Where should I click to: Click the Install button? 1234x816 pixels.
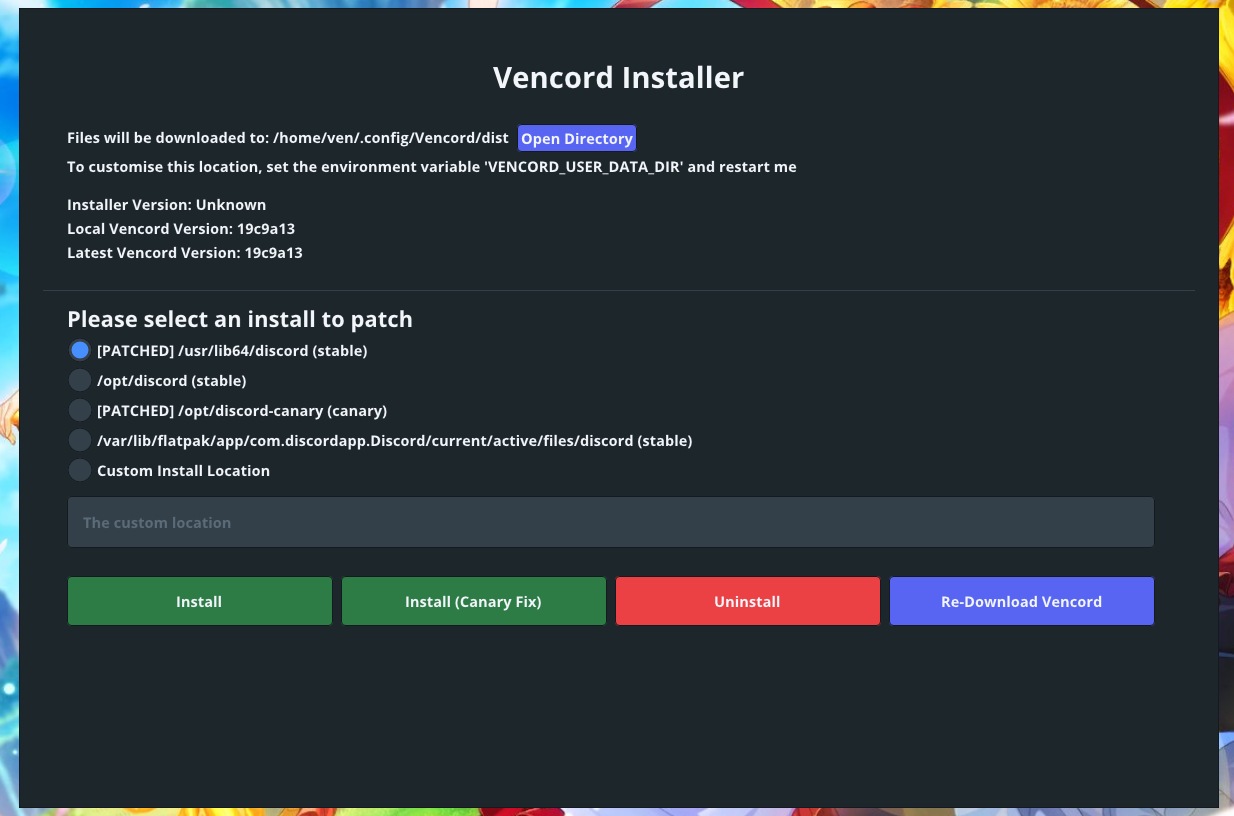(199, 601)
